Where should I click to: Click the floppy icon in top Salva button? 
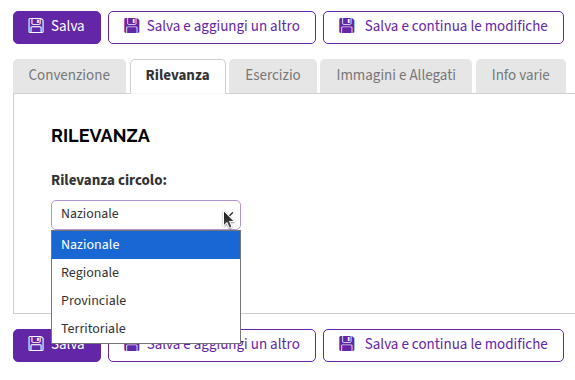click(x=36, y=26)
